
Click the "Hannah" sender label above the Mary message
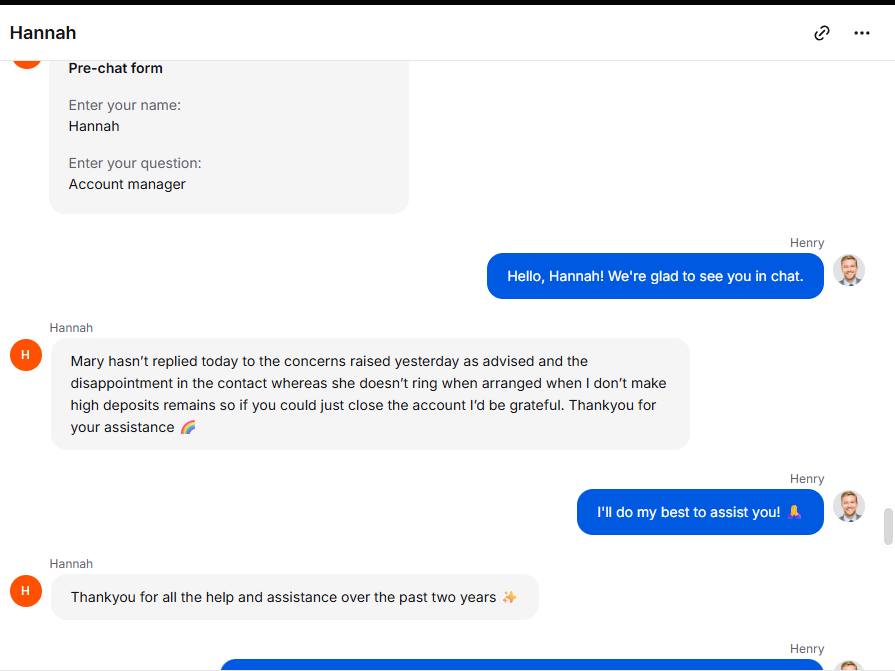click(71, 327)
